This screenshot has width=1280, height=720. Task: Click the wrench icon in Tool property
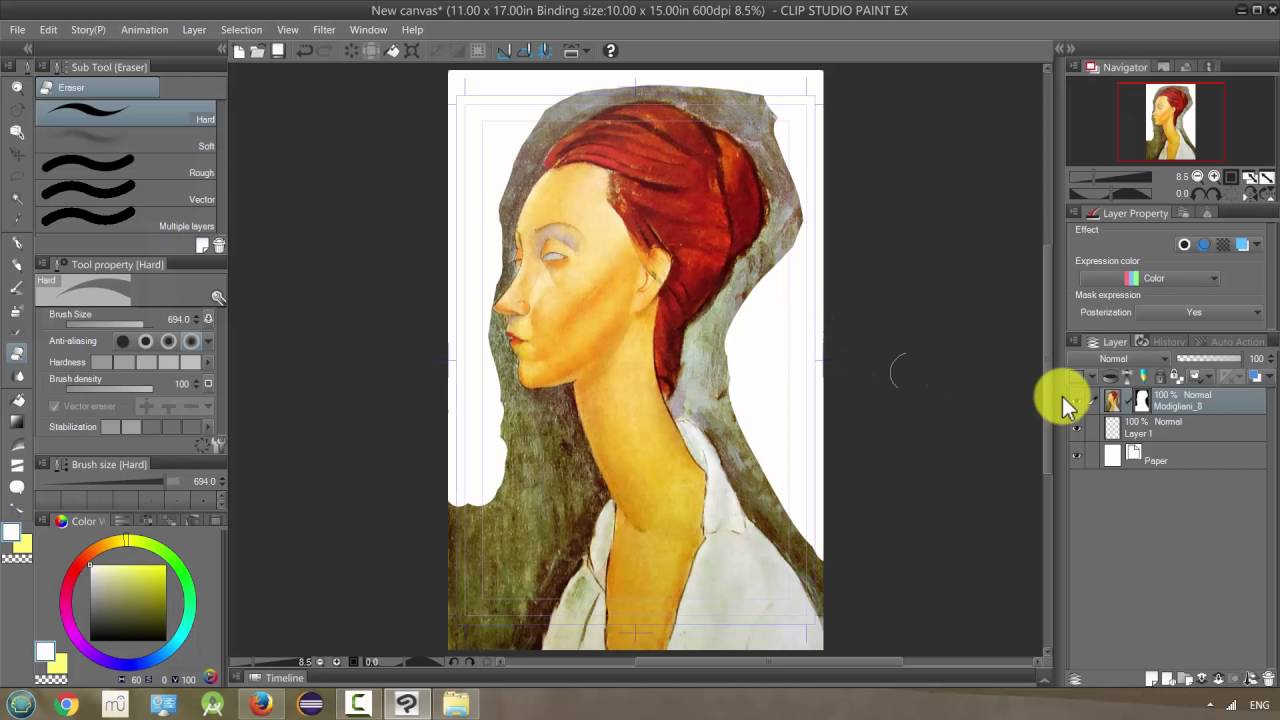[x=217, y=444]
